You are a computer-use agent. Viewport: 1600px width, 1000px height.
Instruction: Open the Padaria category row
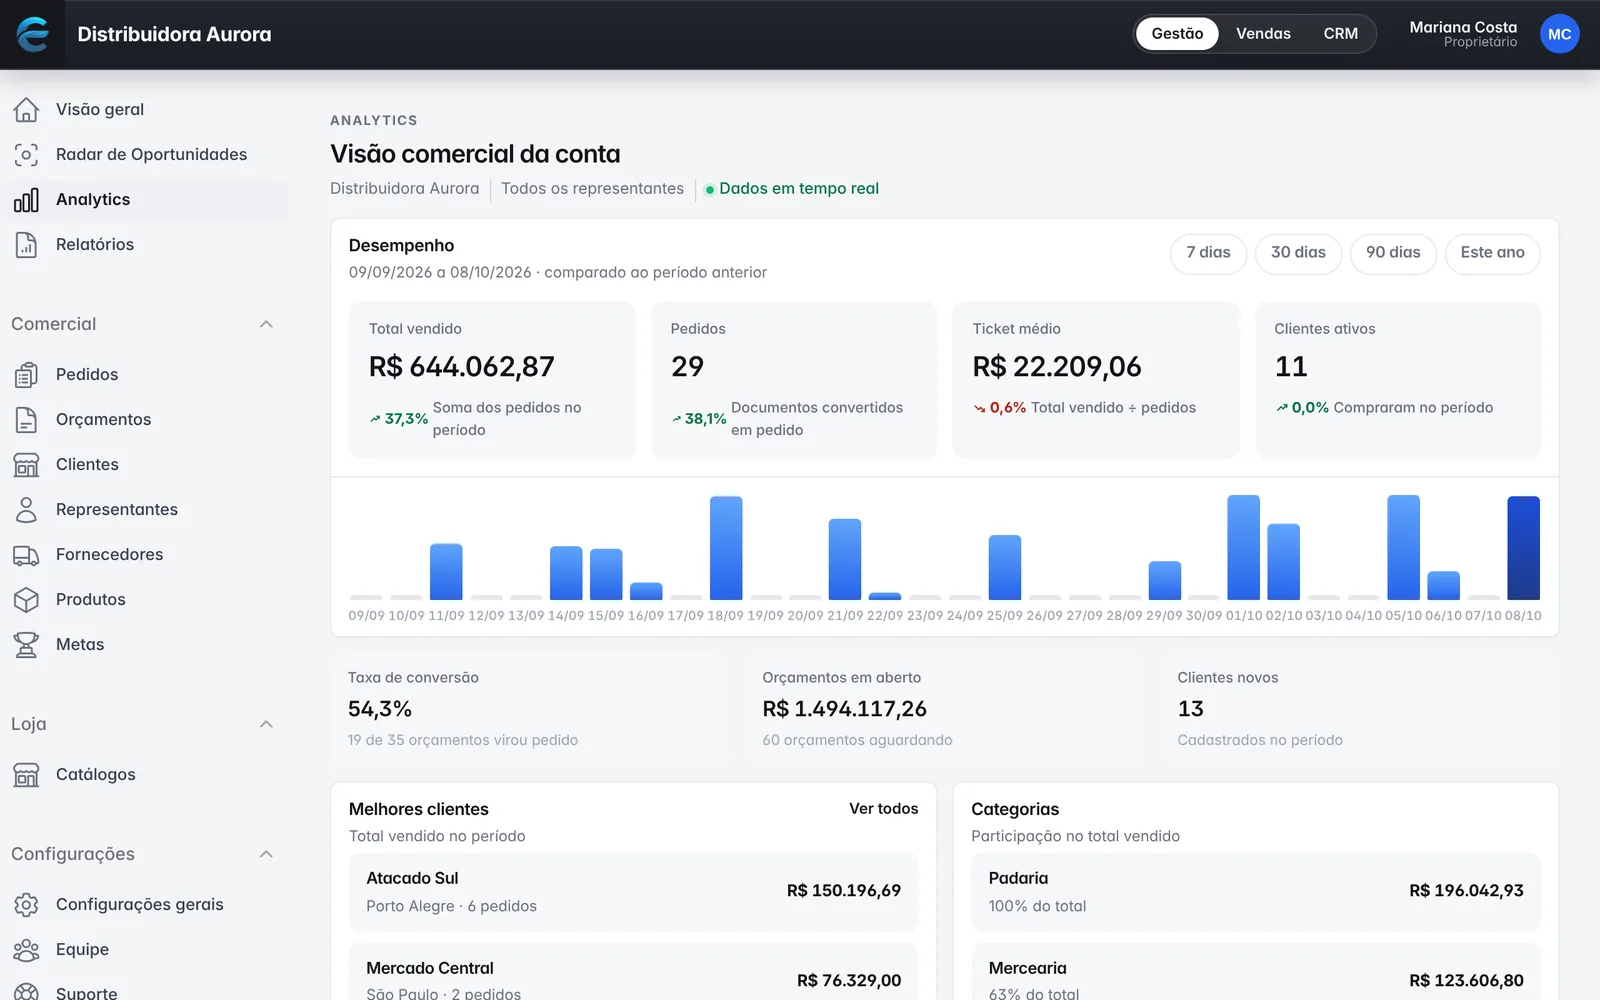click(1256, 892)
